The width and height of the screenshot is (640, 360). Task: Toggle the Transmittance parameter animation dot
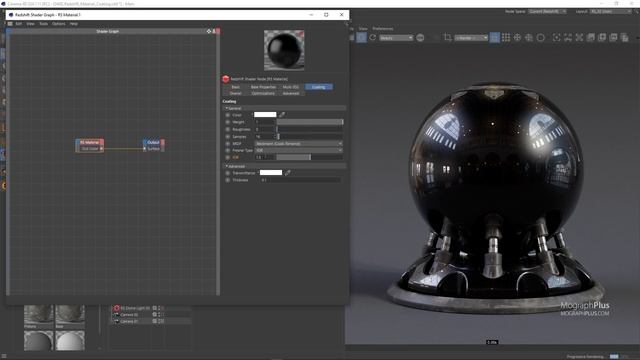click(228, 173)
